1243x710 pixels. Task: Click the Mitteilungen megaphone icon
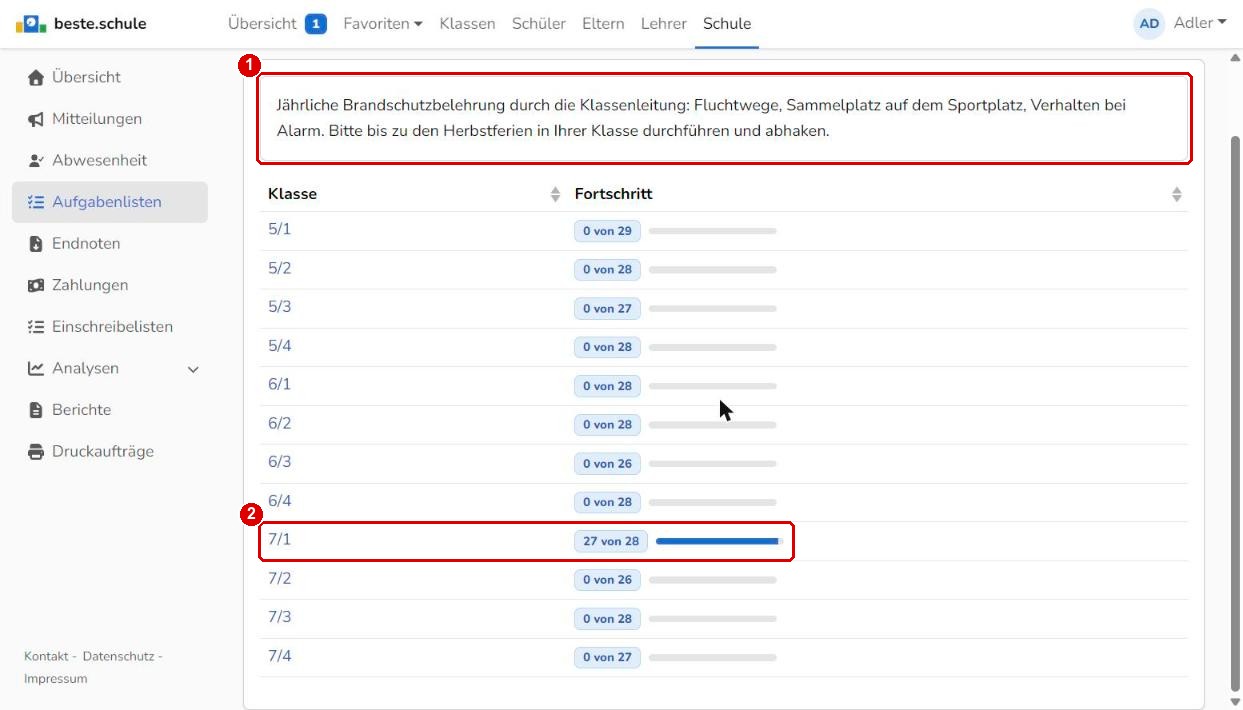[36, 119]
